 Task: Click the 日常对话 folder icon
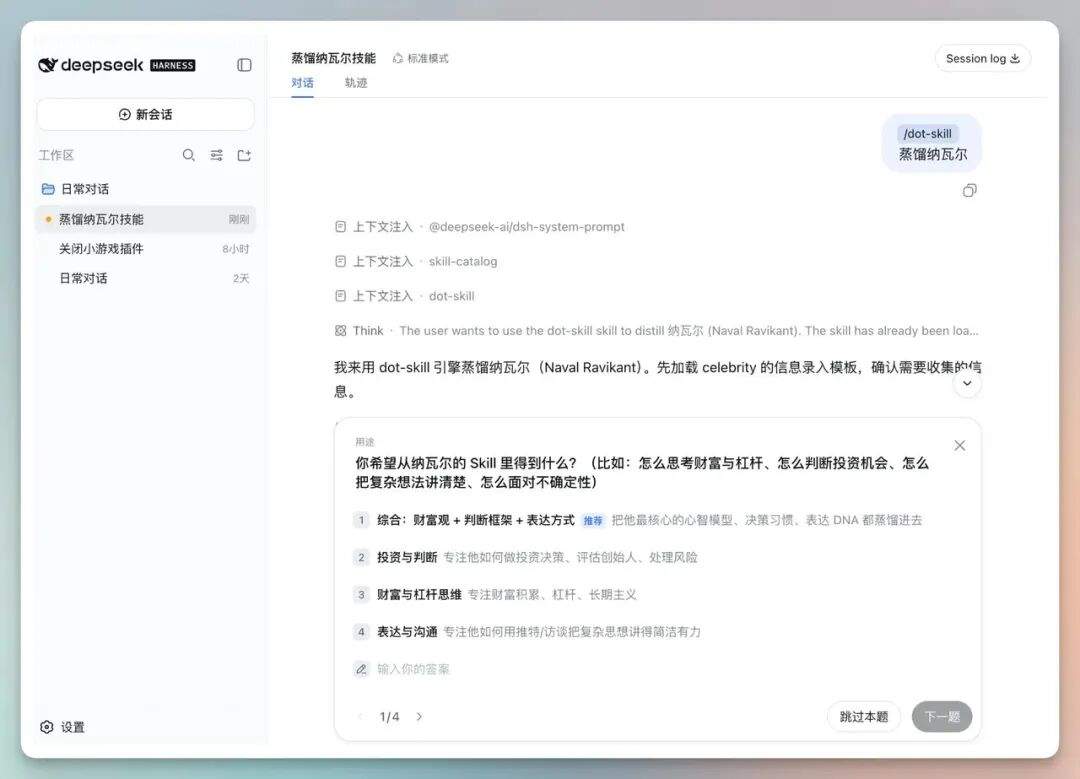(48, 189)
